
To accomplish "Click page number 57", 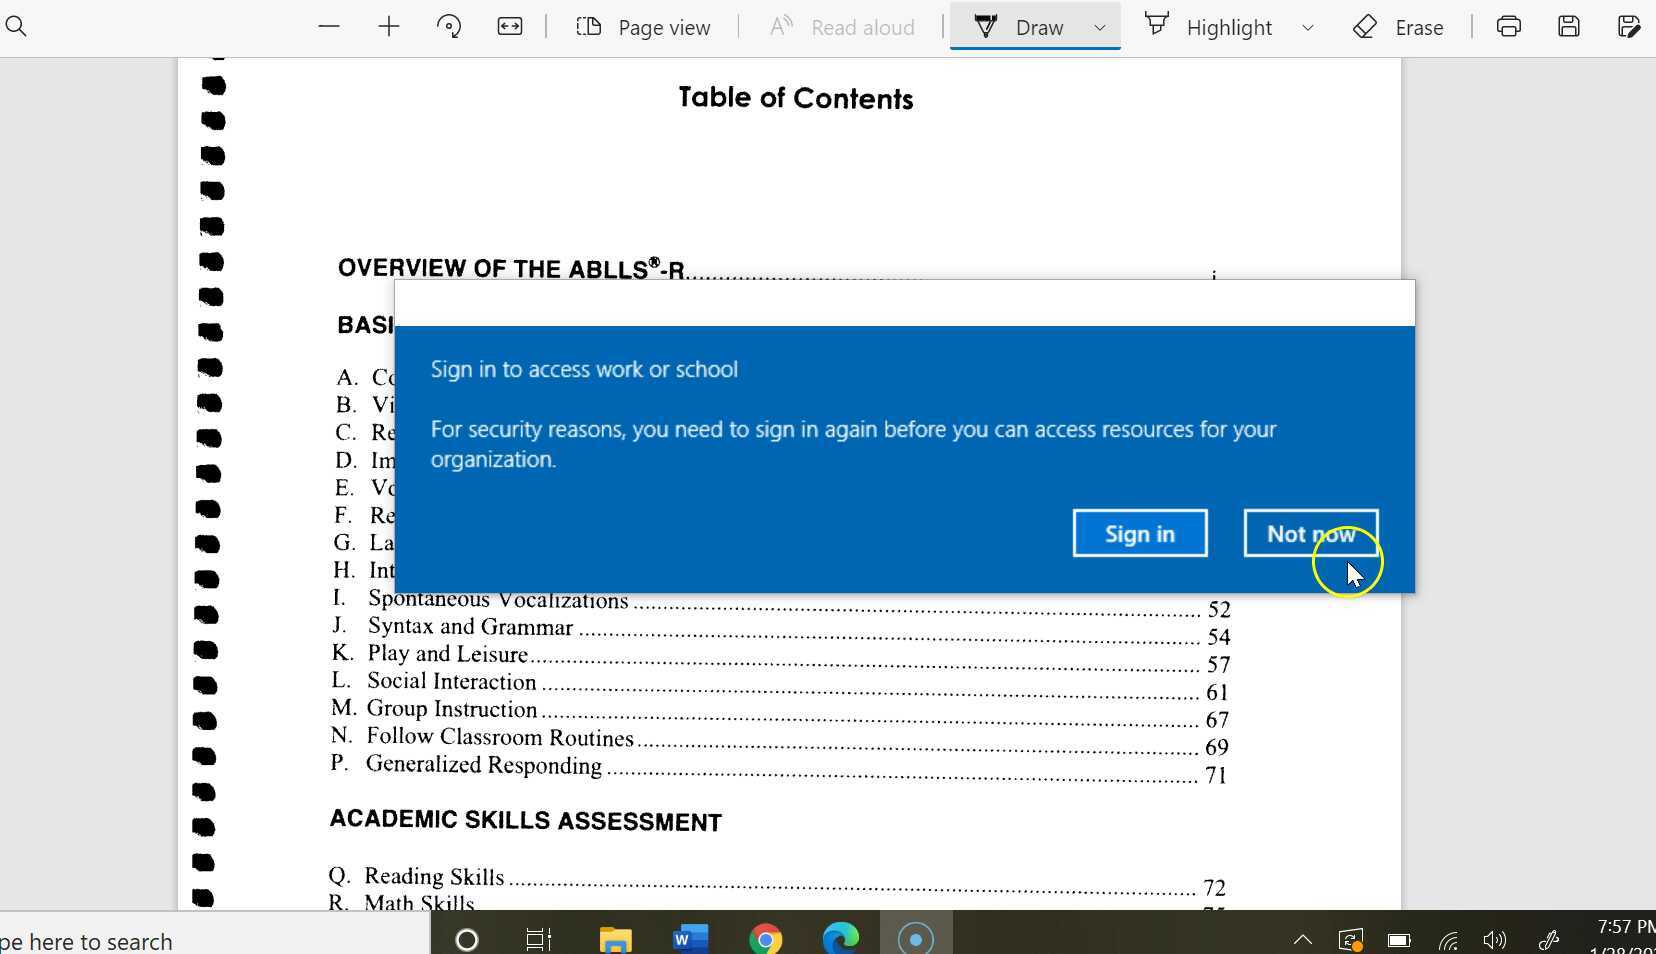I will coord(1218,665).
